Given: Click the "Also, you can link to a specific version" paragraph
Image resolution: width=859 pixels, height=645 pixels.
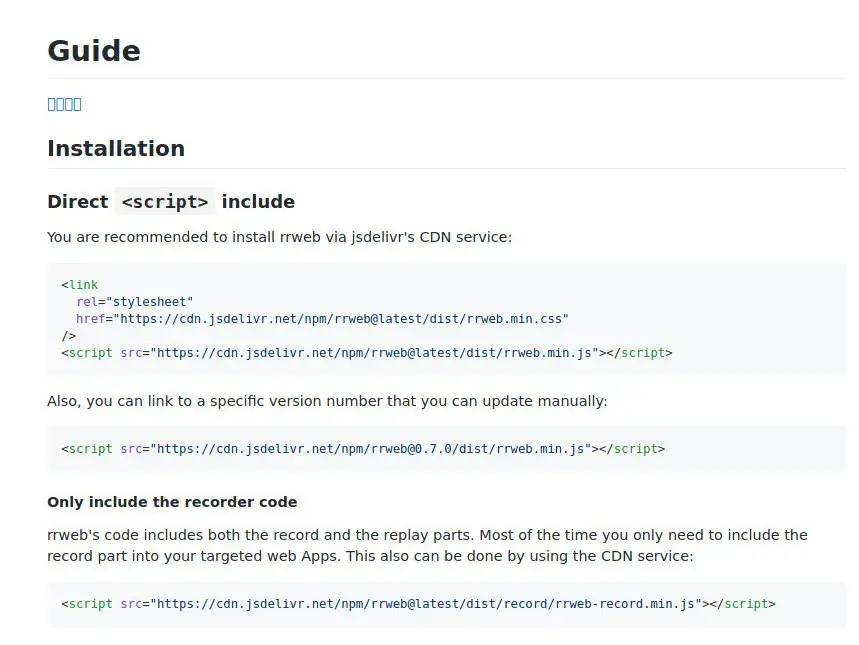Looking at the screenshot, I should point(327,401).
